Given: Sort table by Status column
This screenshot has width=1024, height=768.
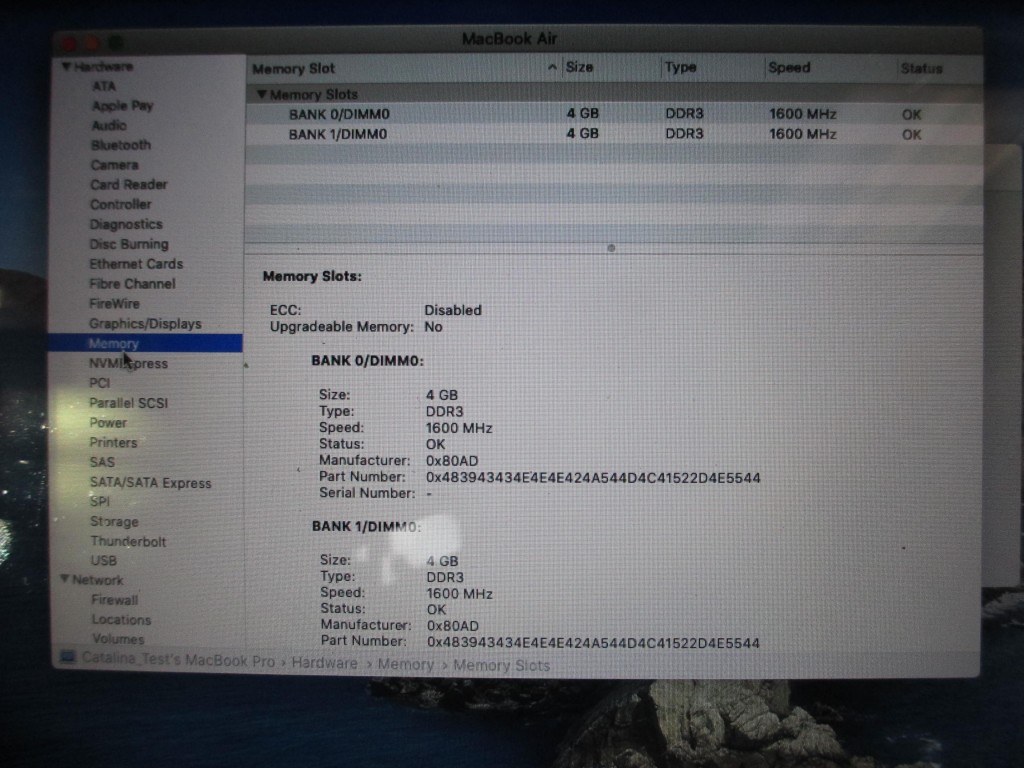Looking at the screenshot, I should [x=921, y=69].
